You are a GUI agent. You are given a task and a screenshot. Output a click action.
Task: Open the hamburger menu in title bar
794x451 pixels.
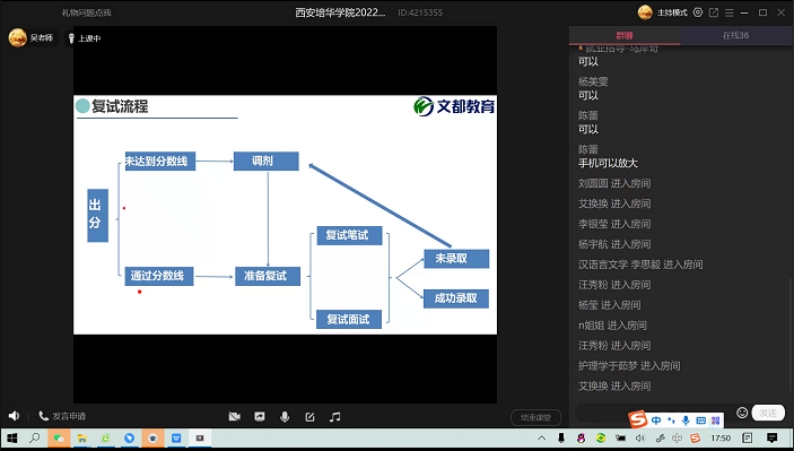pos(728,13)
